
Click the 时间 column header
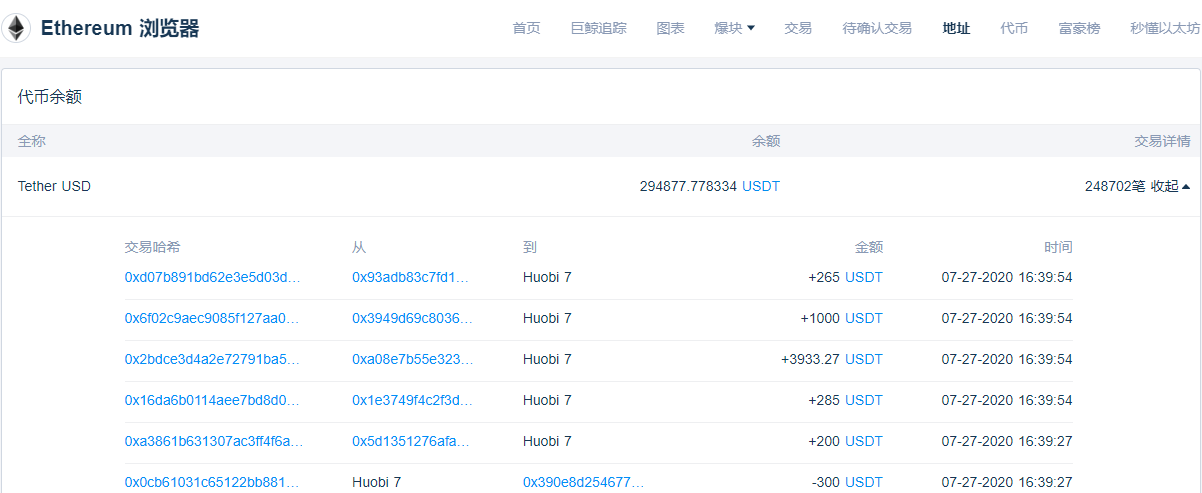click(x=1058, y=247)
